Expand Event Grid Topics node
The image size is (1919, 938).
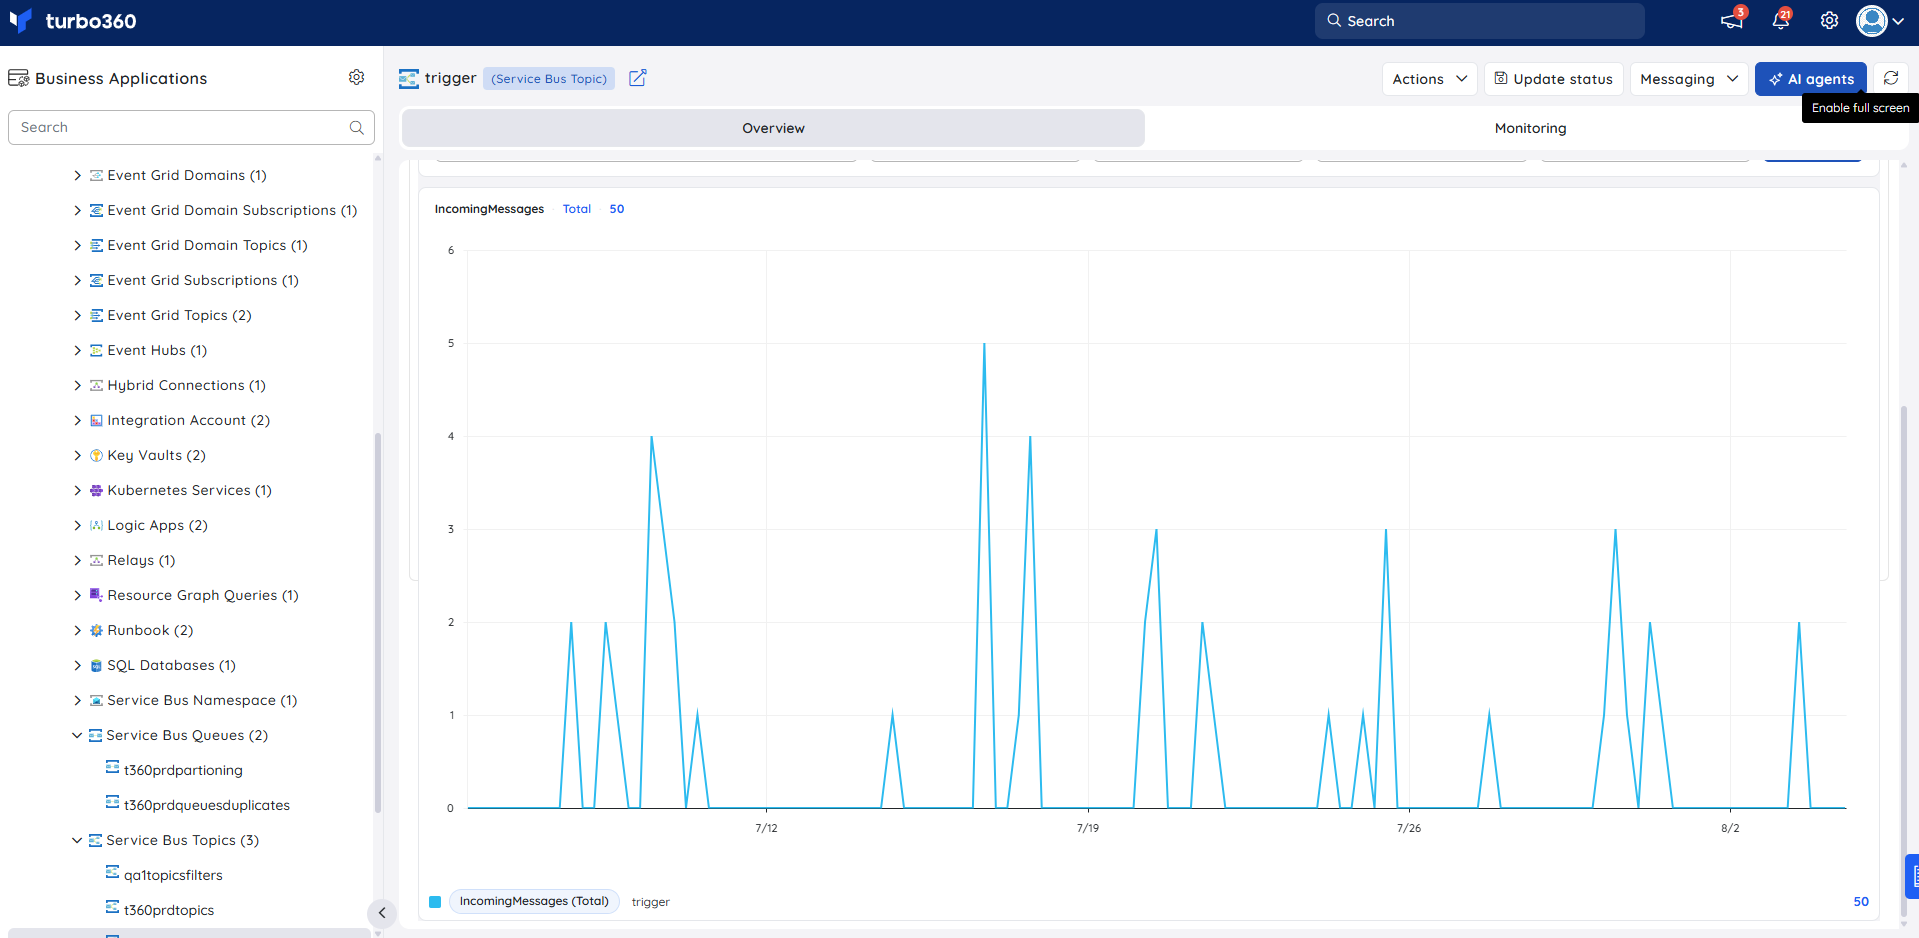(x=77, y=315)
